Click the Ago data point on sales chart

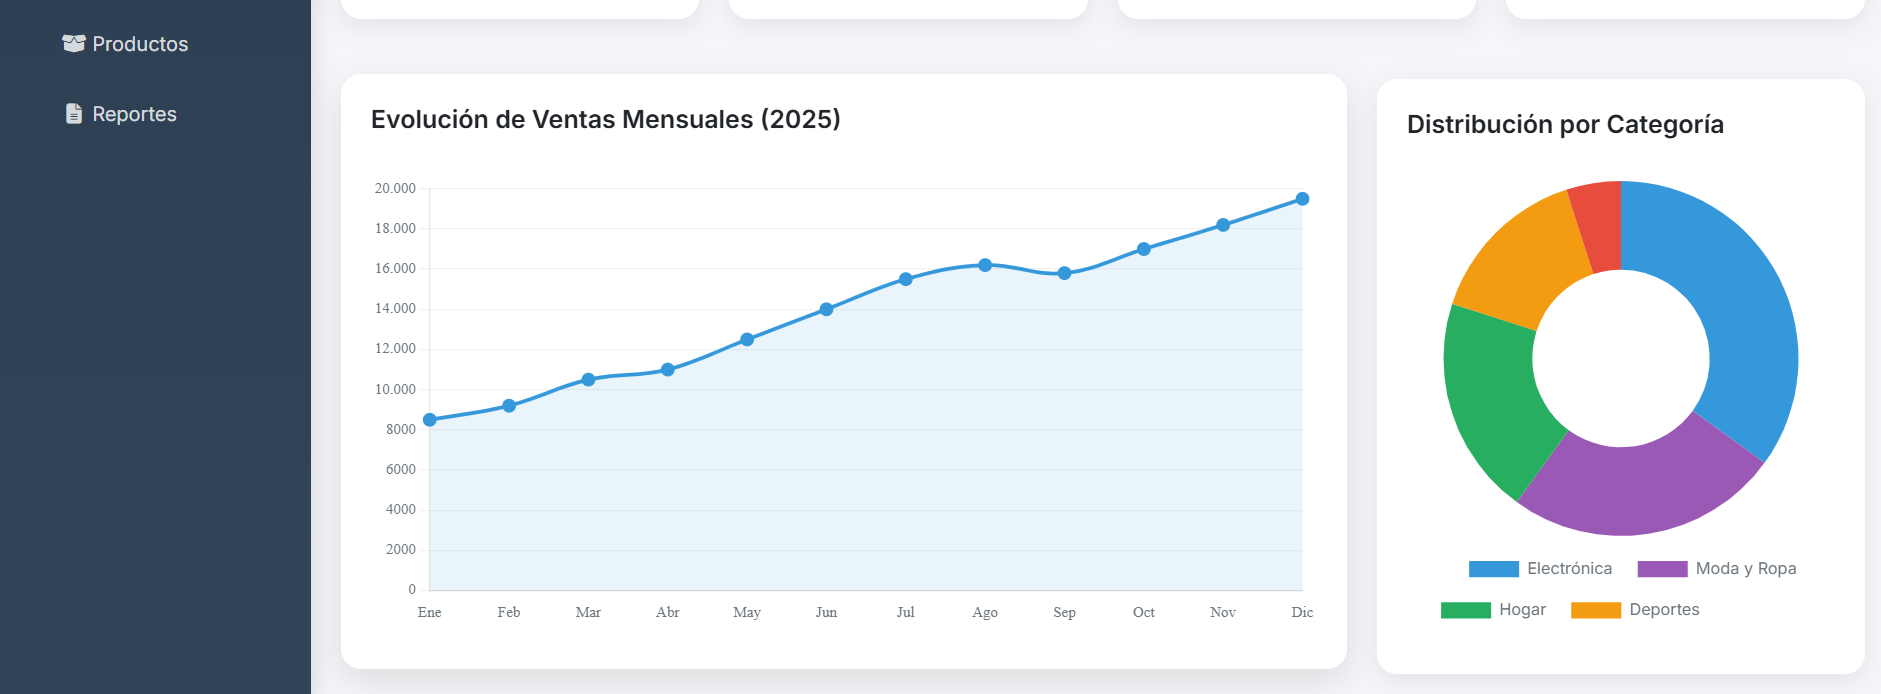coord(985,265)
